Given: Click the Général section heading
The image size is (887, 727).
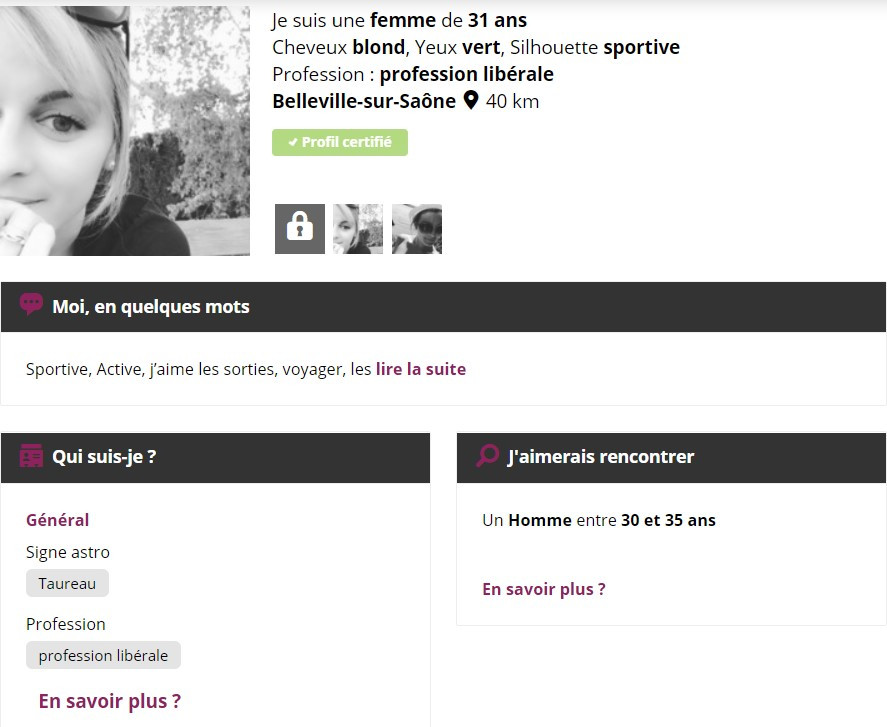Looking at the screenshot, I should tap(58, 520).
